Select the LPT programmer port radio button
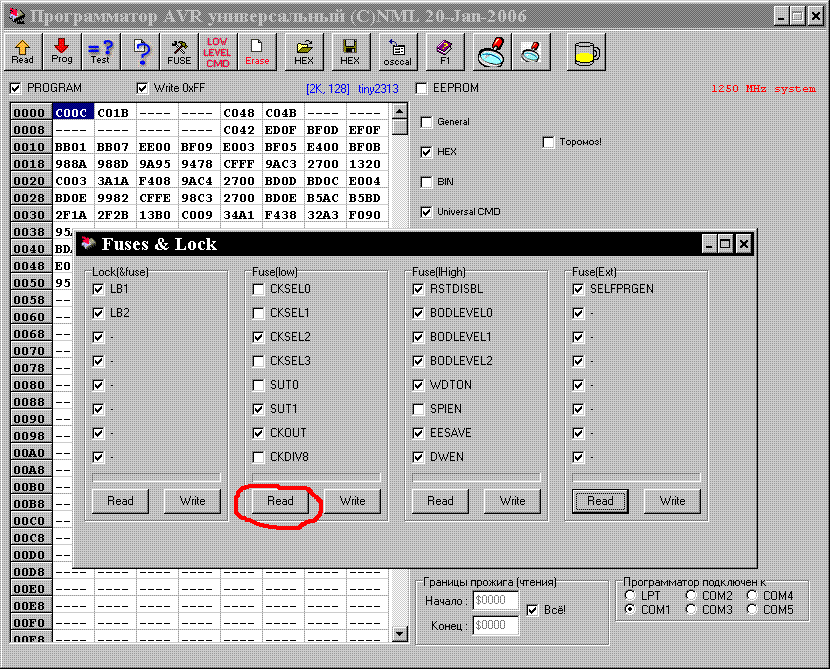 click(630, 596)
